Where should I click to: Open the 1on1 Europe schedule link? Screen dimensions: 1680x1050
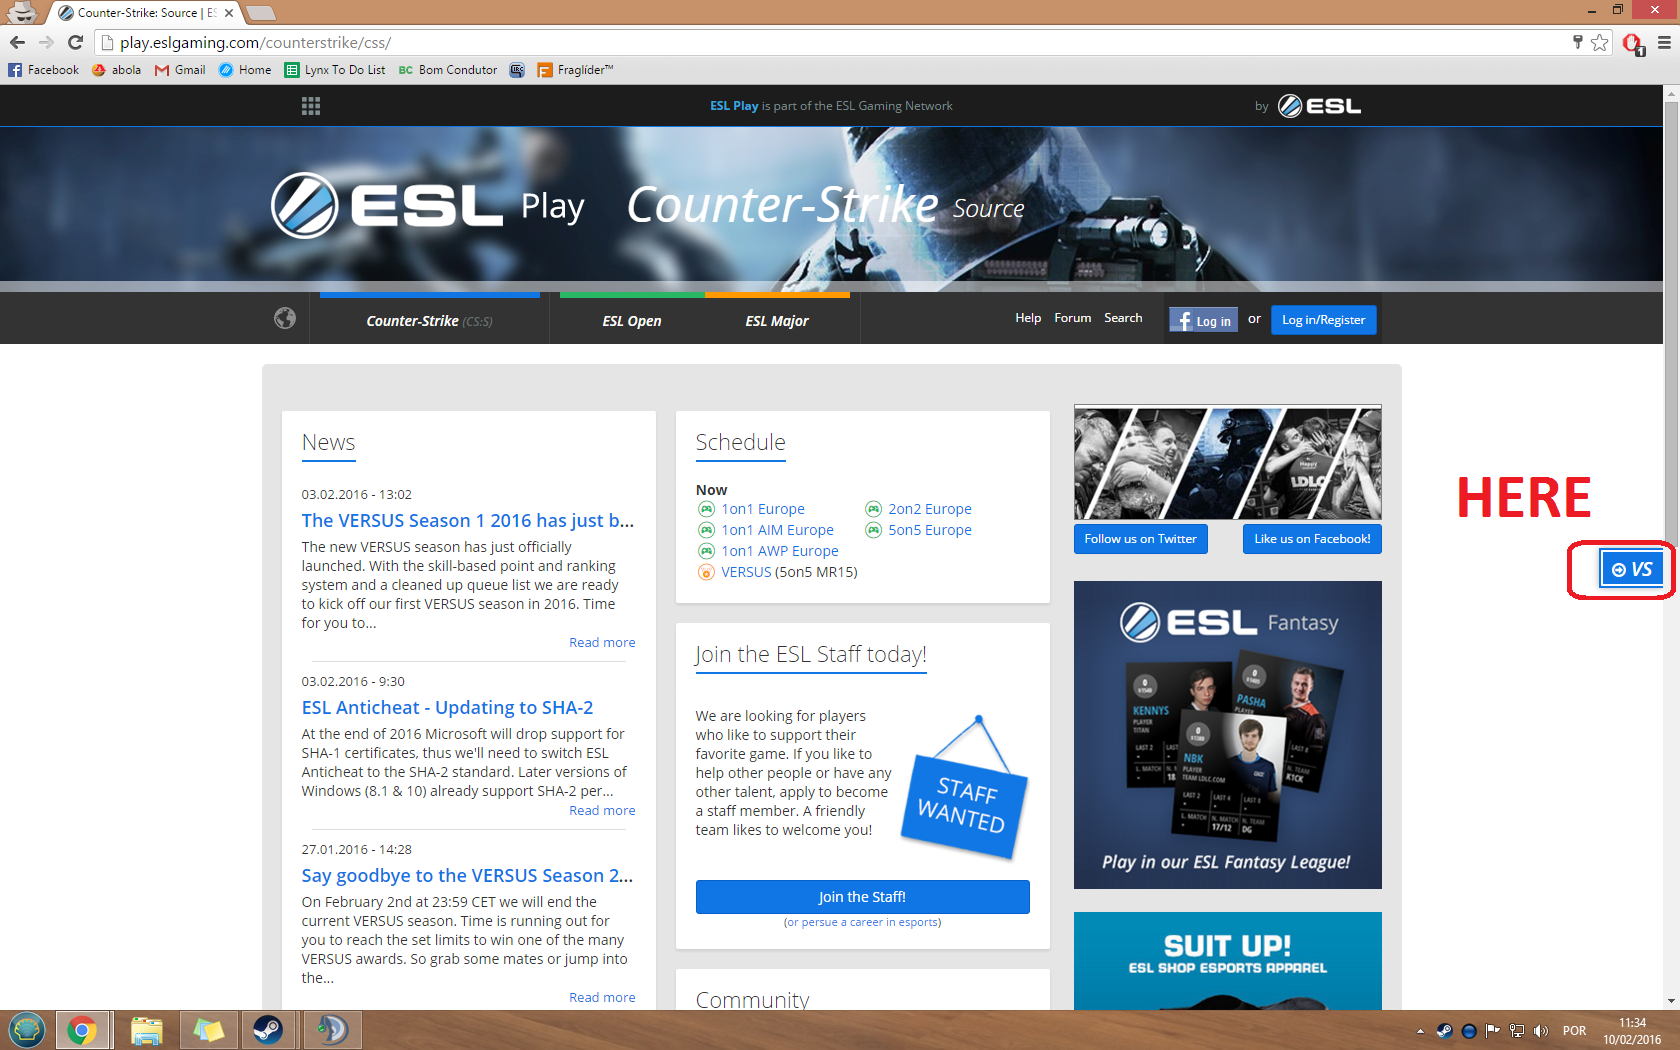click(x=763, y=509)
